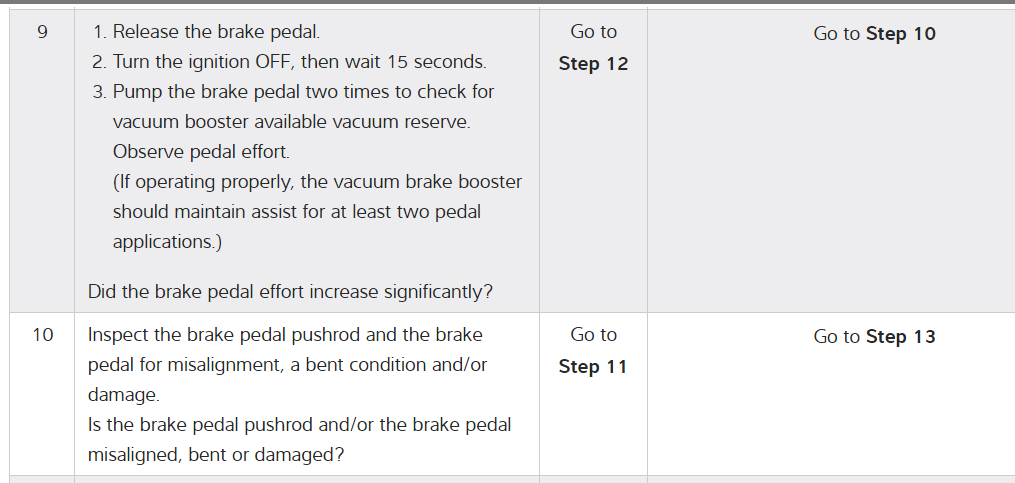Click the 'Inspect the brake pedal pushrod' line

(285, 335)
